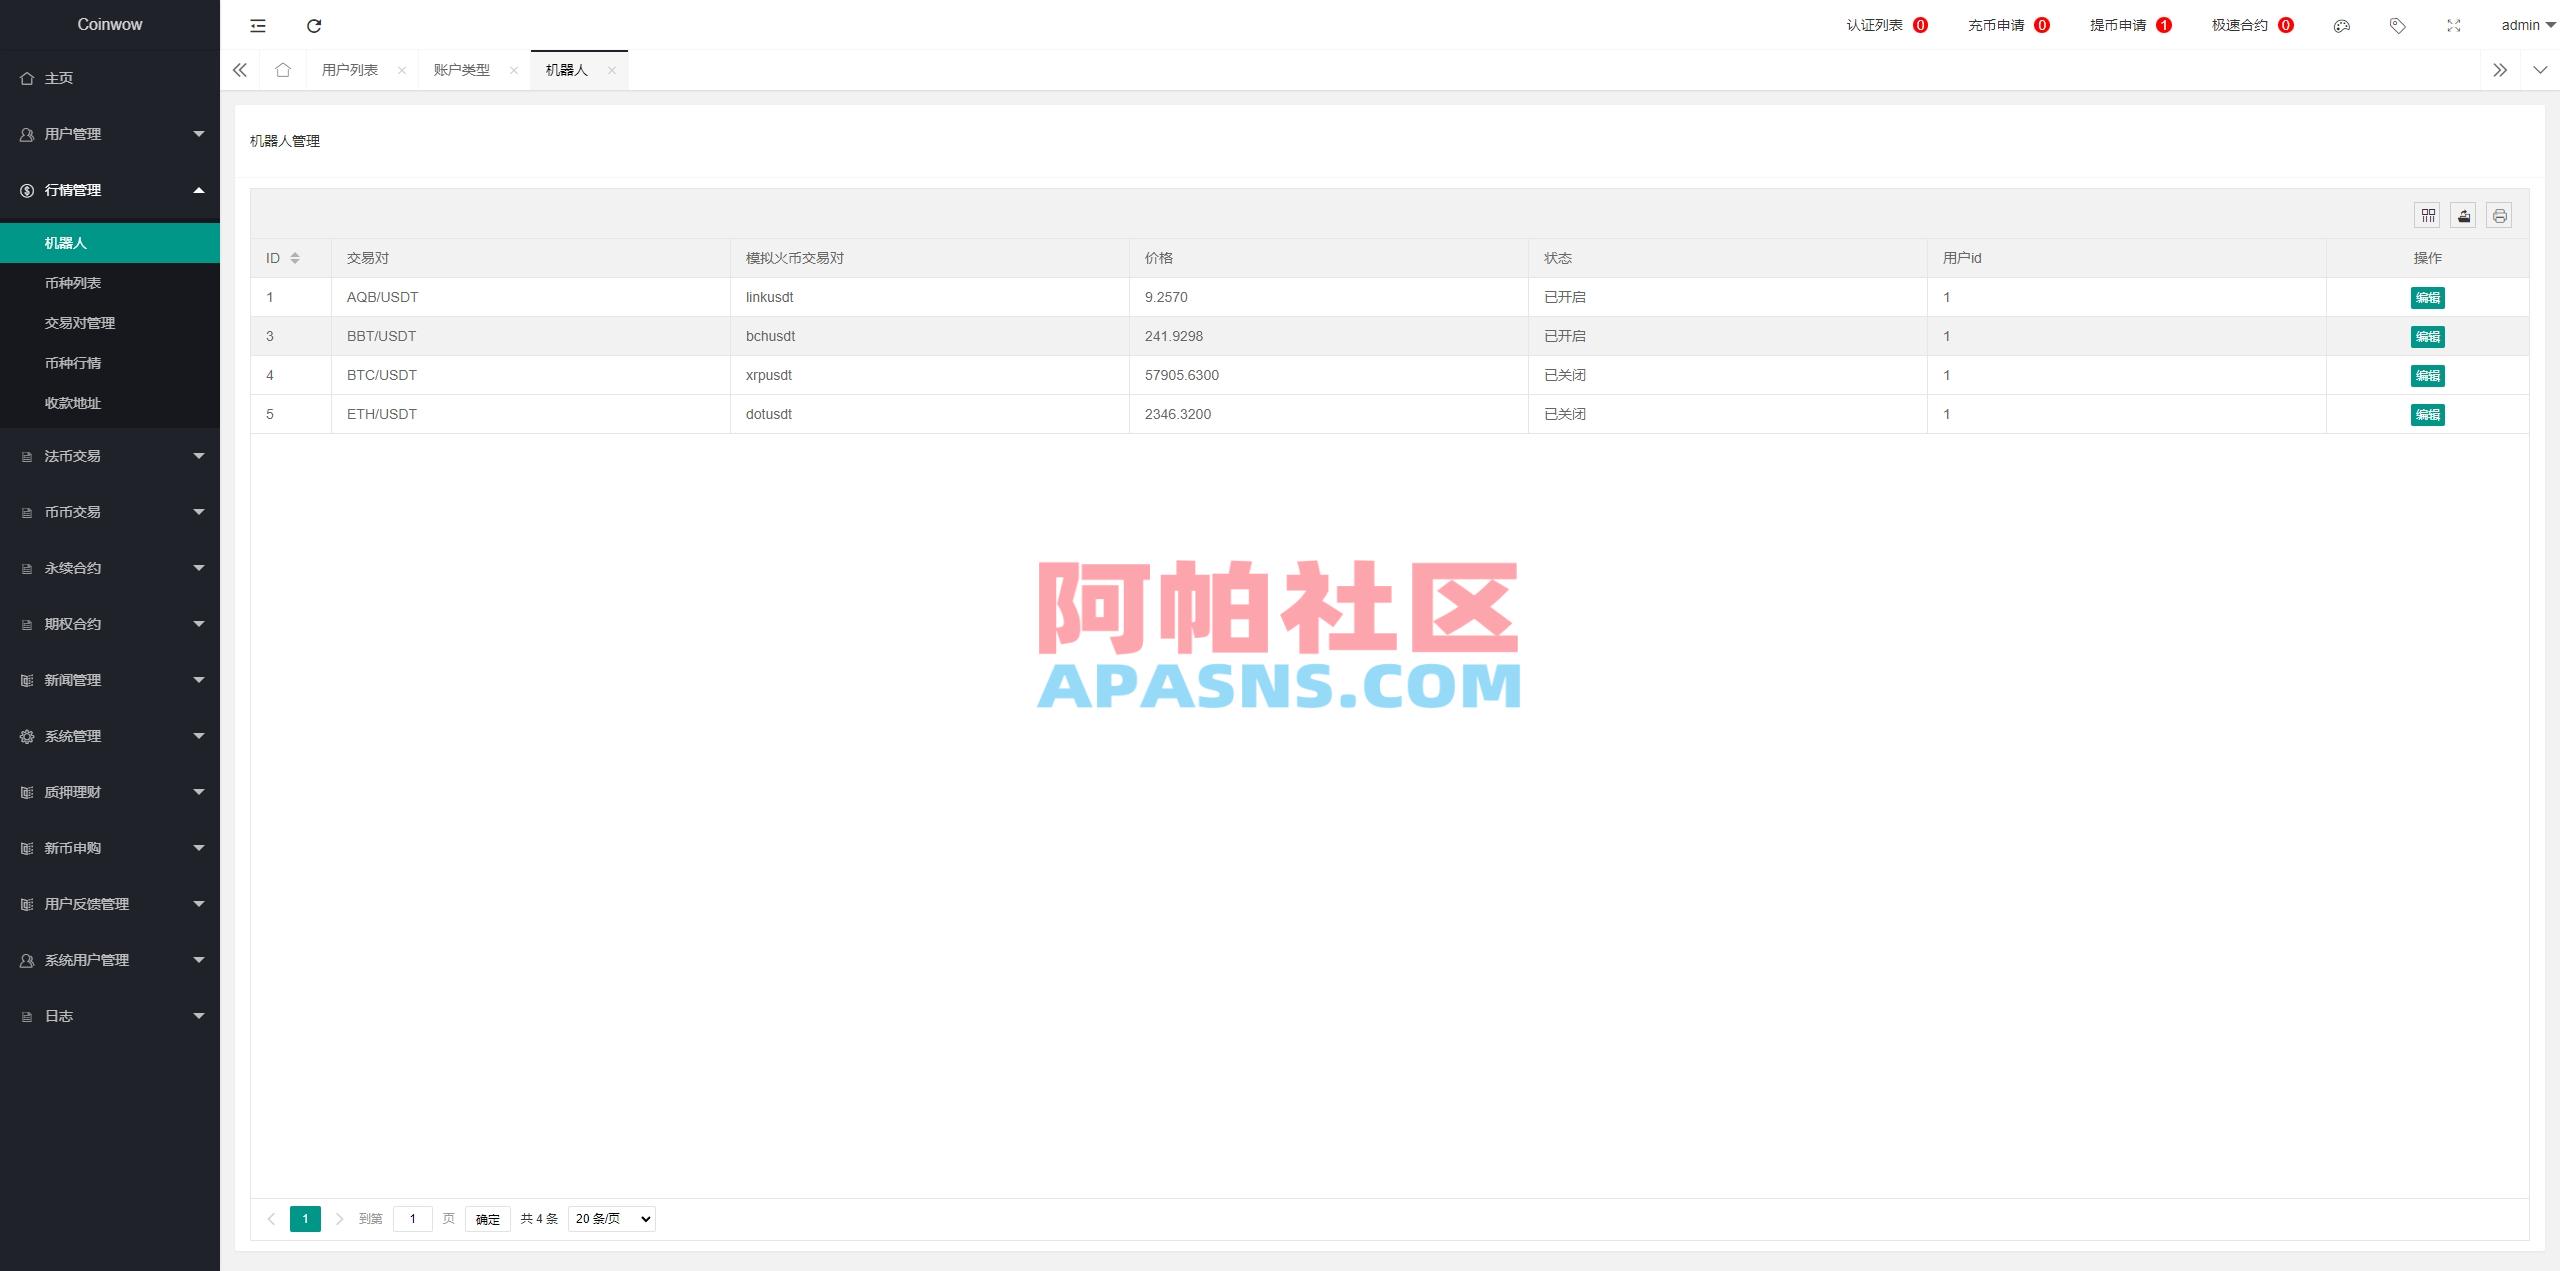Close the 账户类型 tab
Image resolution: width=2560 pixels, height=1271 pixels.
pos(514,70)
